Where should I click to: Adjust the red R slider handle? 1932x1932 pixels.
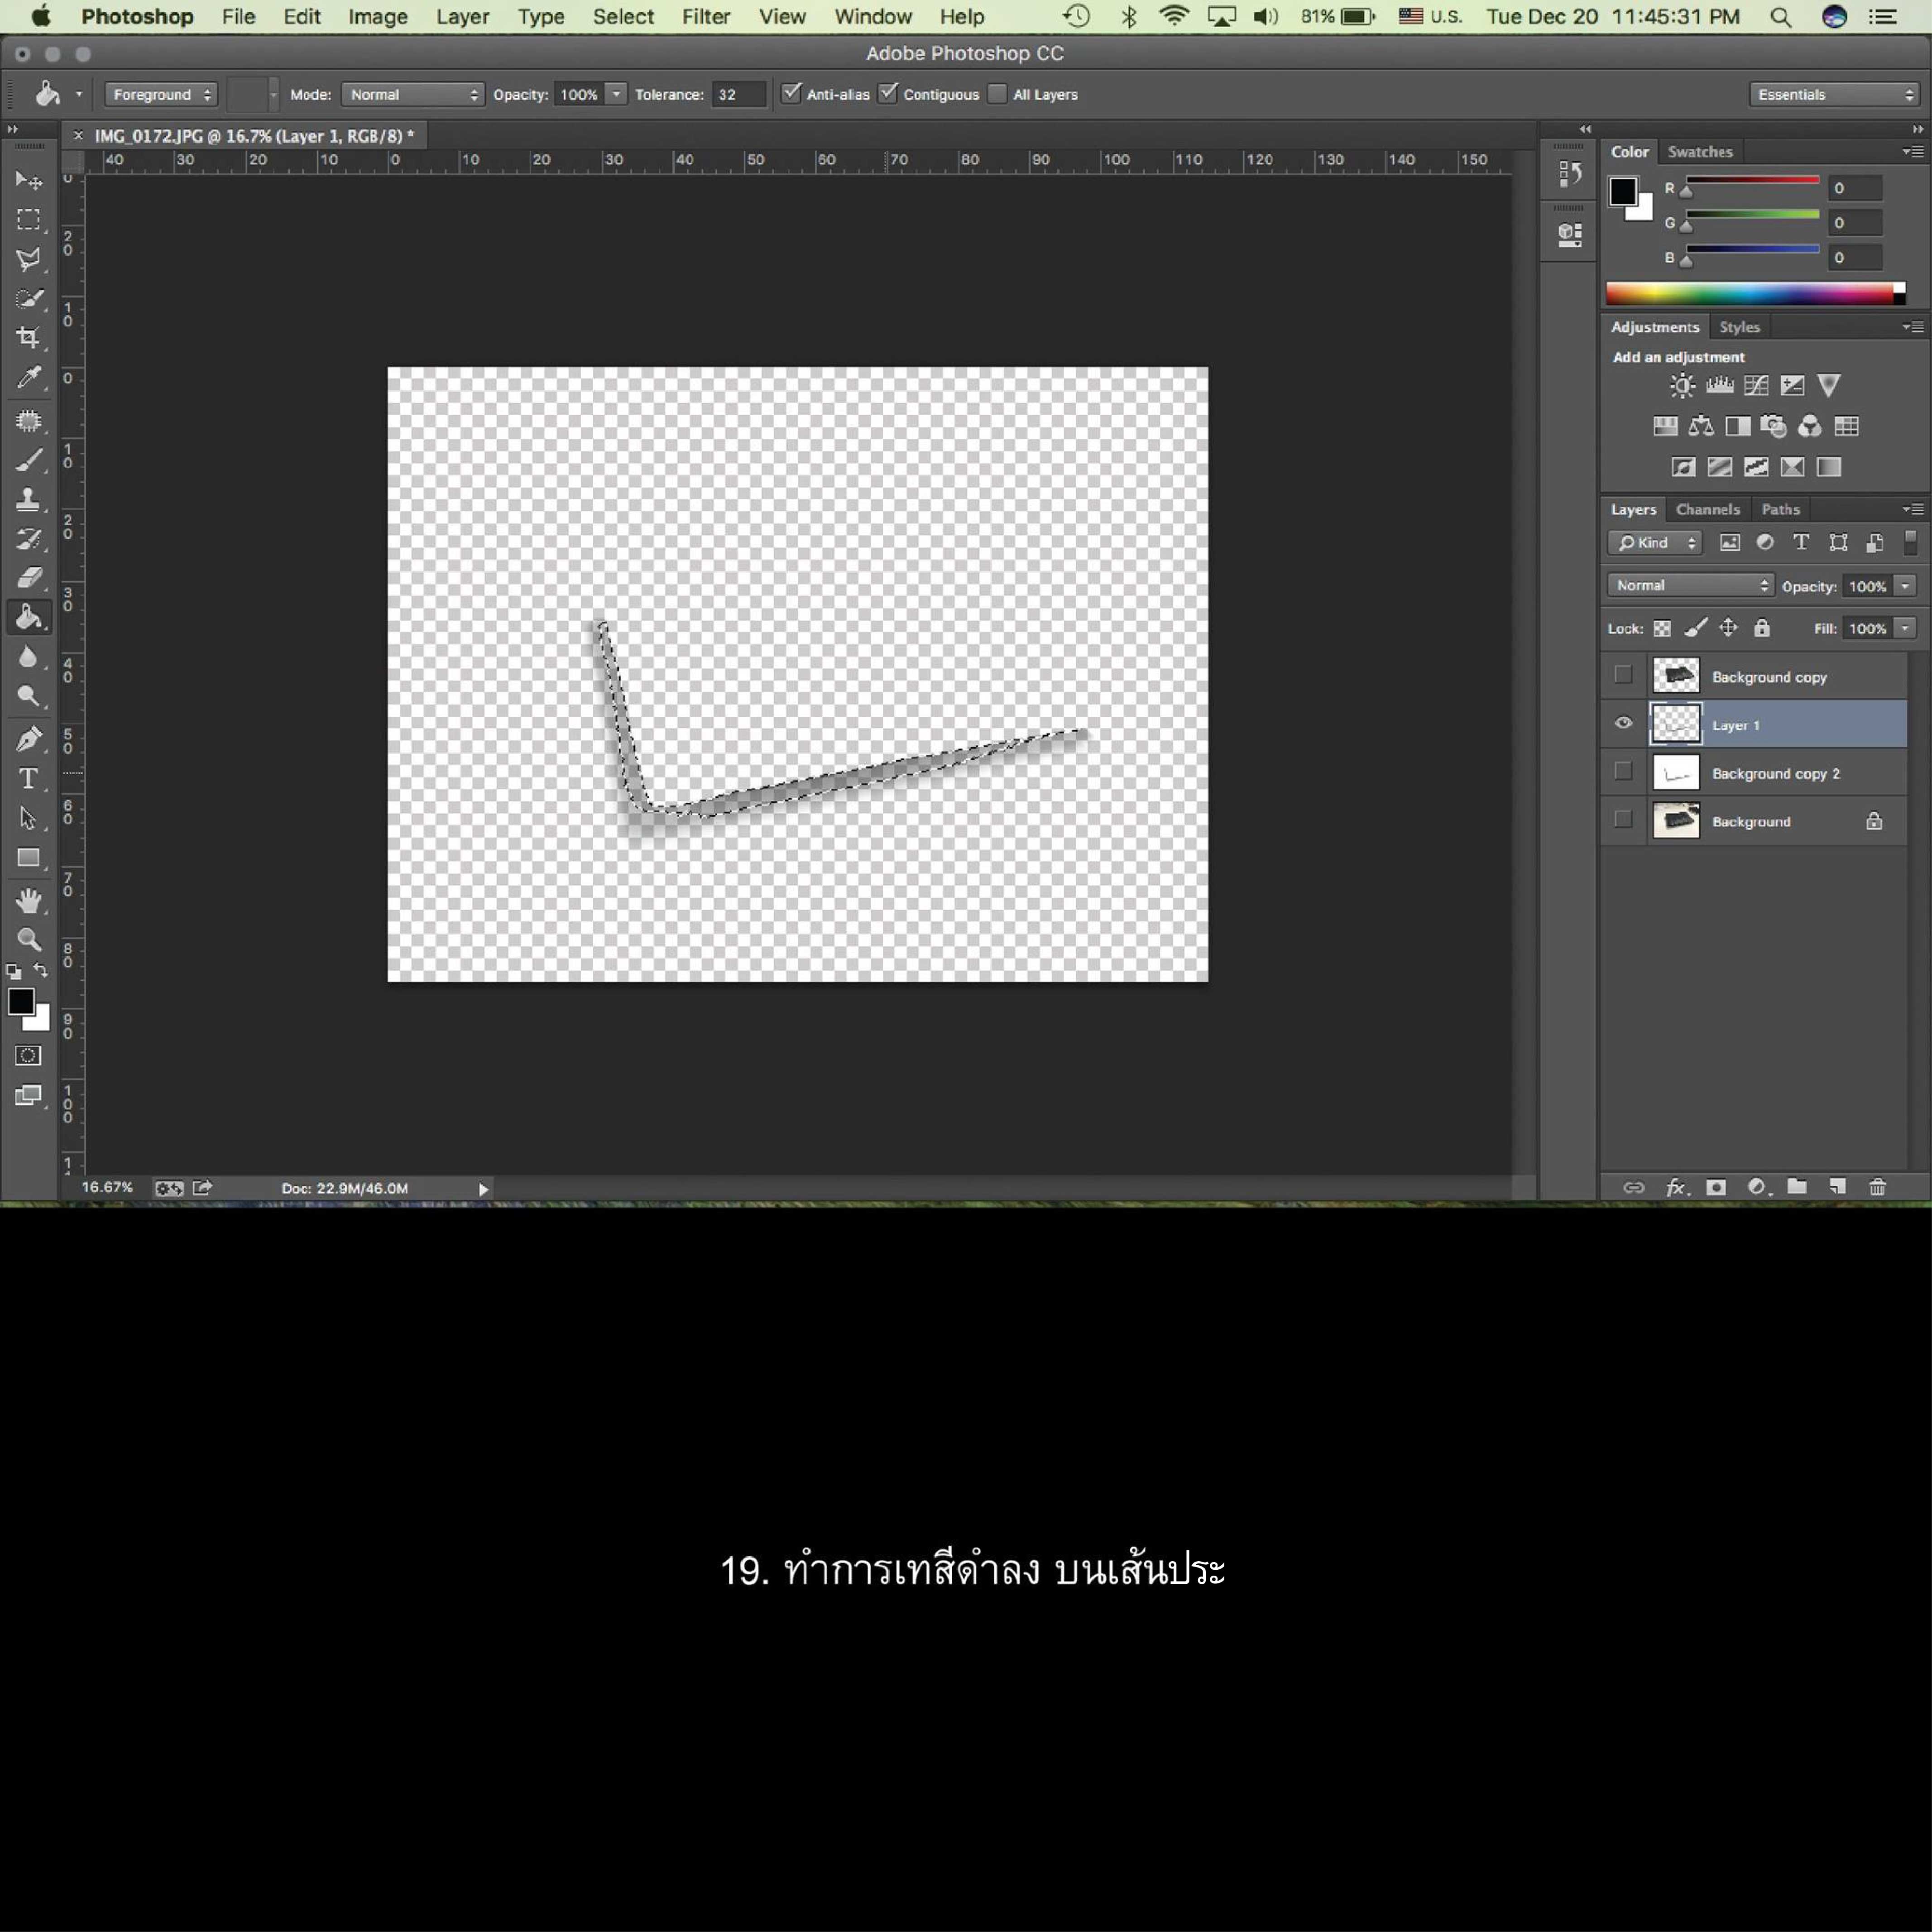[1686, 191]
